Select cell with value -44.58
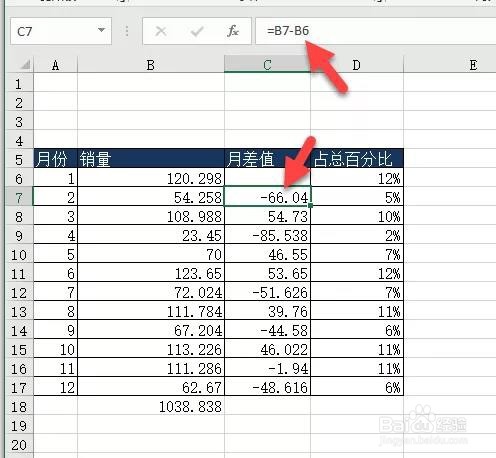The width and height of the screenshot is (496, 458). tap(267, 330)
